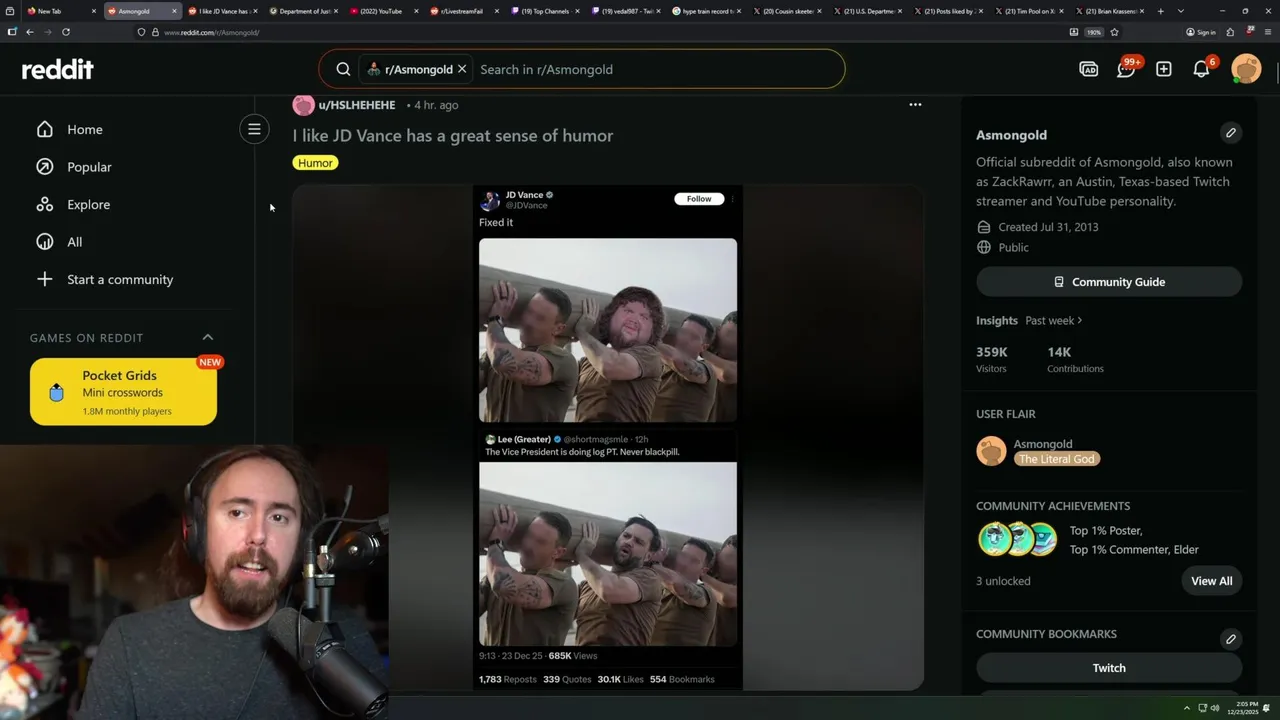Collapse the left navigation sidebar
The width and height of the screenshot is (1280, 720).
(254, 129)
